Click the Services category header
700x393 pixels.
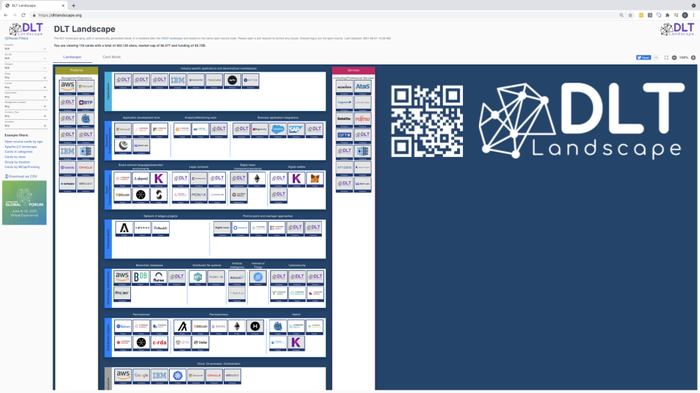point(353,70)
